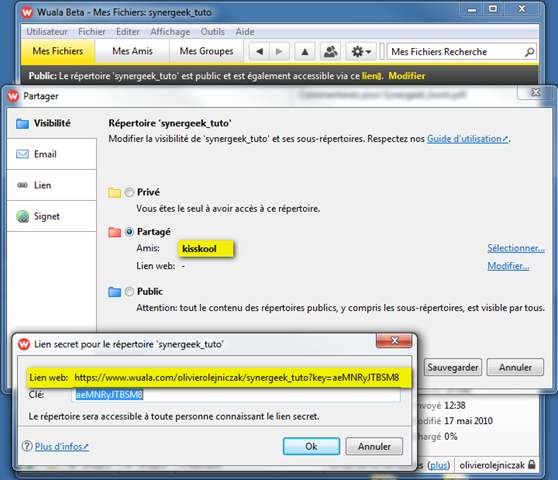This screenshot has width=558, height=480.
Task: Click the Visibilité blue folder icon
Action: 22,123
